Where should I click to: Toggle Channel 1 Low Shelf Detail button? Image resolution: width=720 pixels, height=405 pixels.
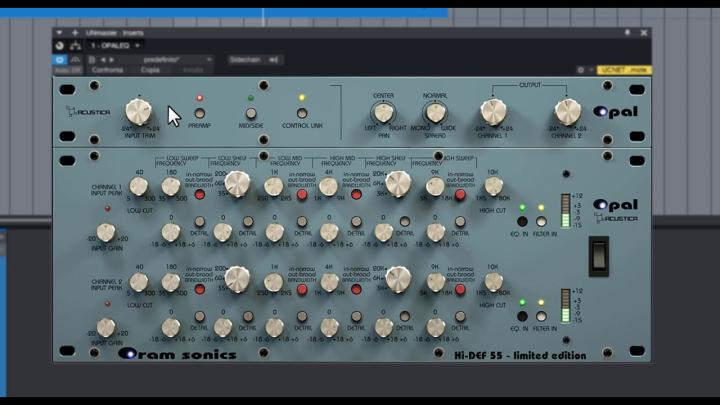(x=248, y=222)
